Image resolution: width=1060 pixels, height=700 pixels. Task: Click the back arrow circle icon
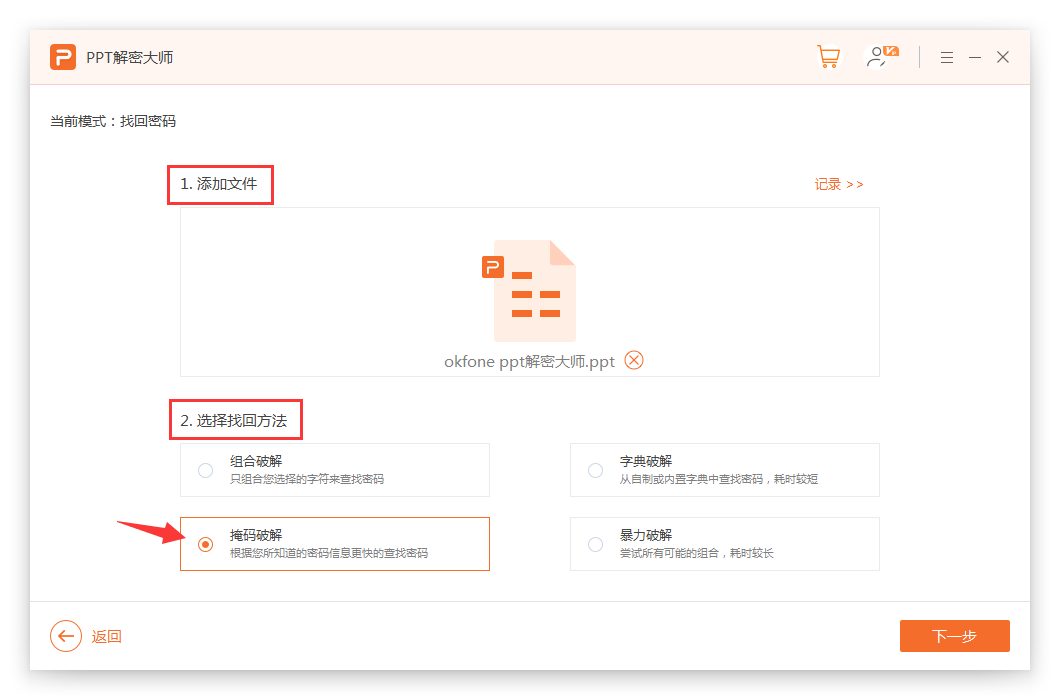tap(66, 636)
